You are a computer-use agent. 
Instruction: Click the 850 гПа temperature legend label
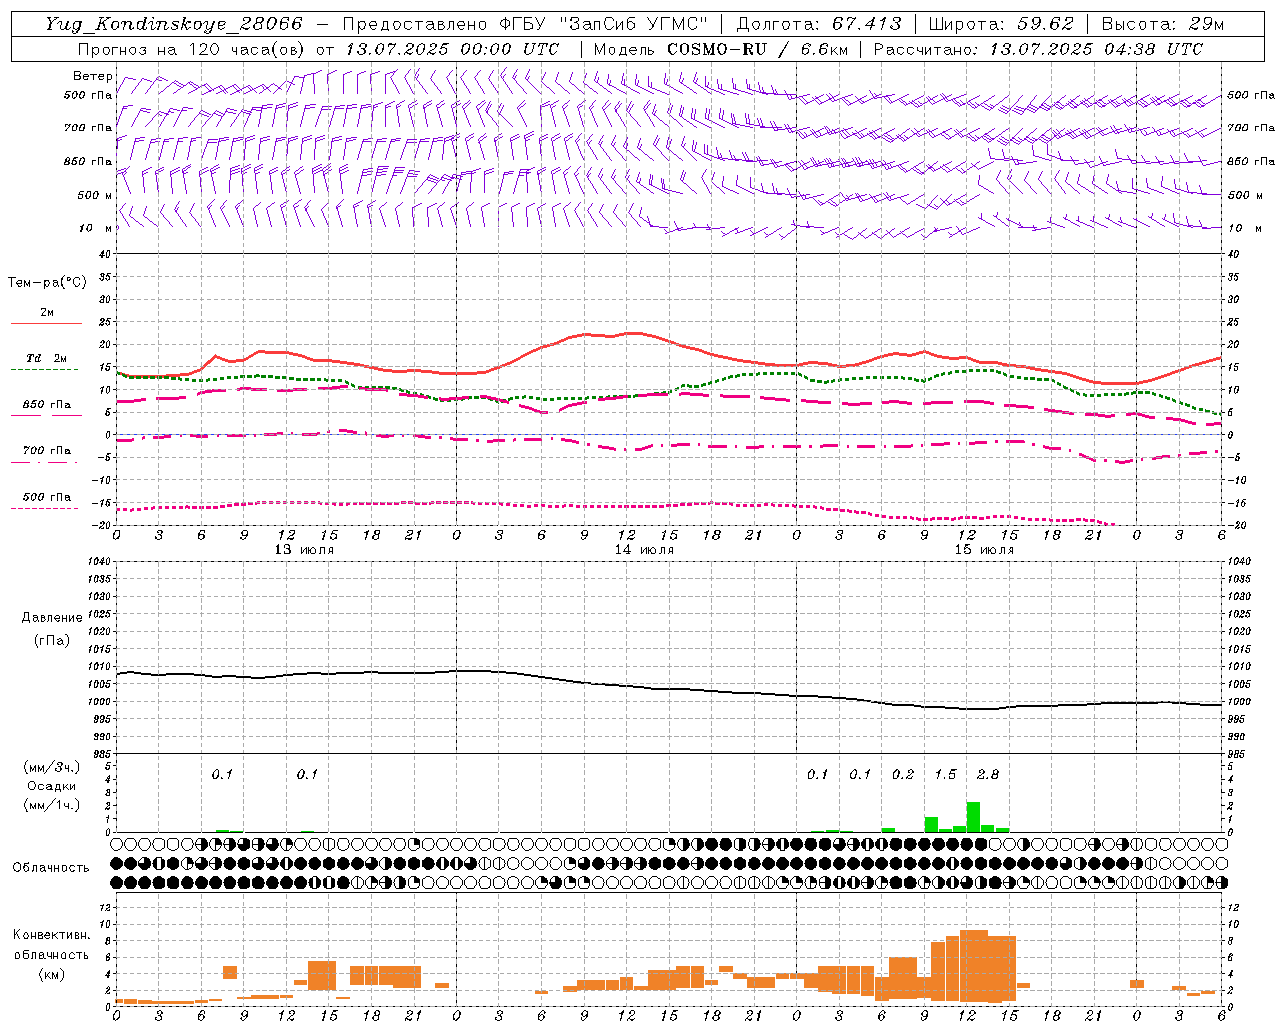[x=47, y=404]
